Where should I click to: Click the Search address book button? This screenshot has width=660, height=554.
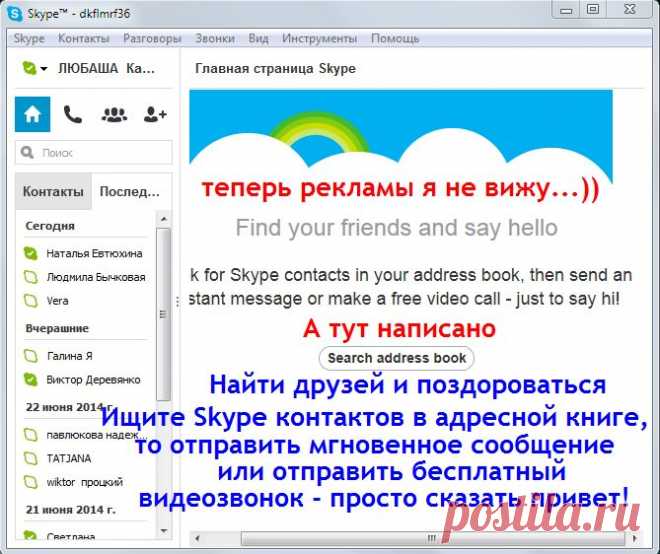click(397, 358)
